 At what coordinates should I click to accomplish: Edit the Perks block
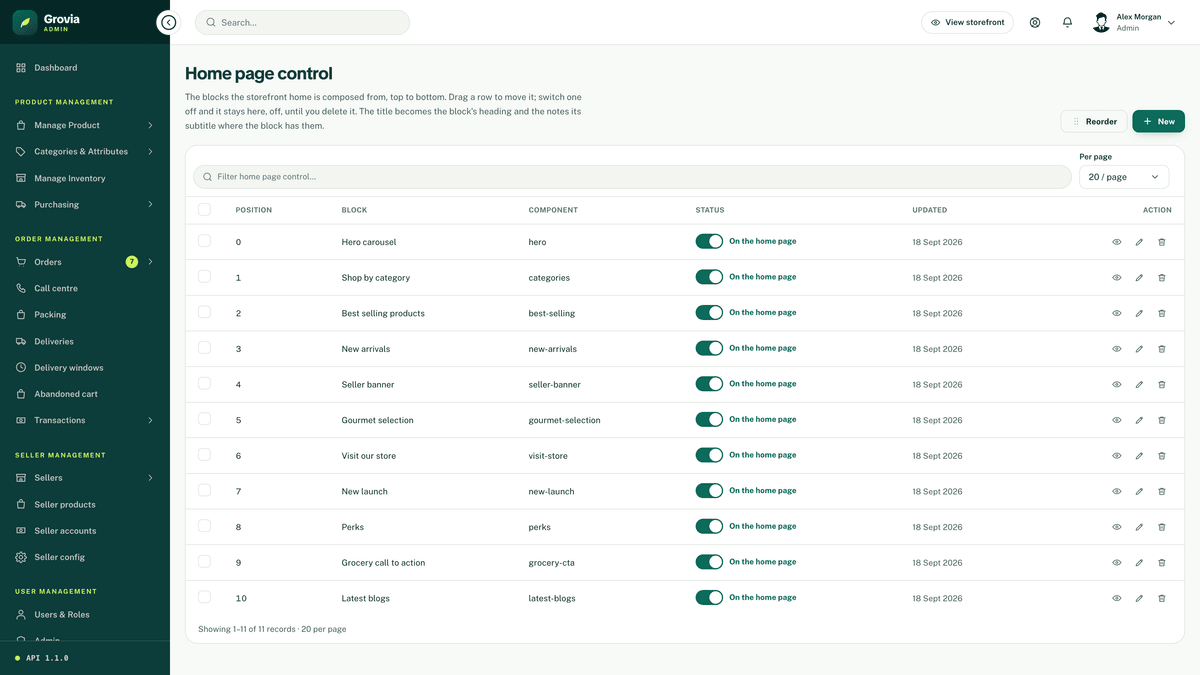pos(1139,527)
